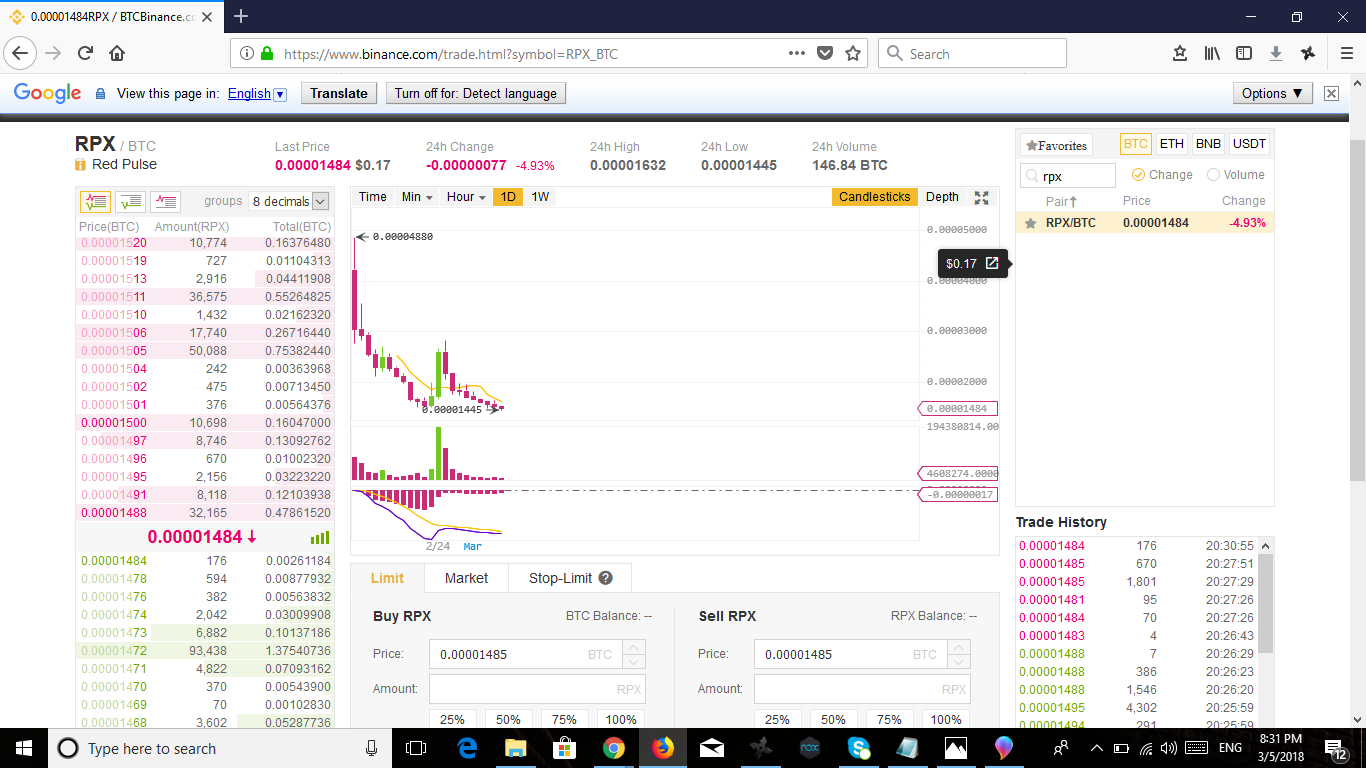Set Sell amount to 75%
This screenshot has width=1366, height=768.
[x=889, y=719]
